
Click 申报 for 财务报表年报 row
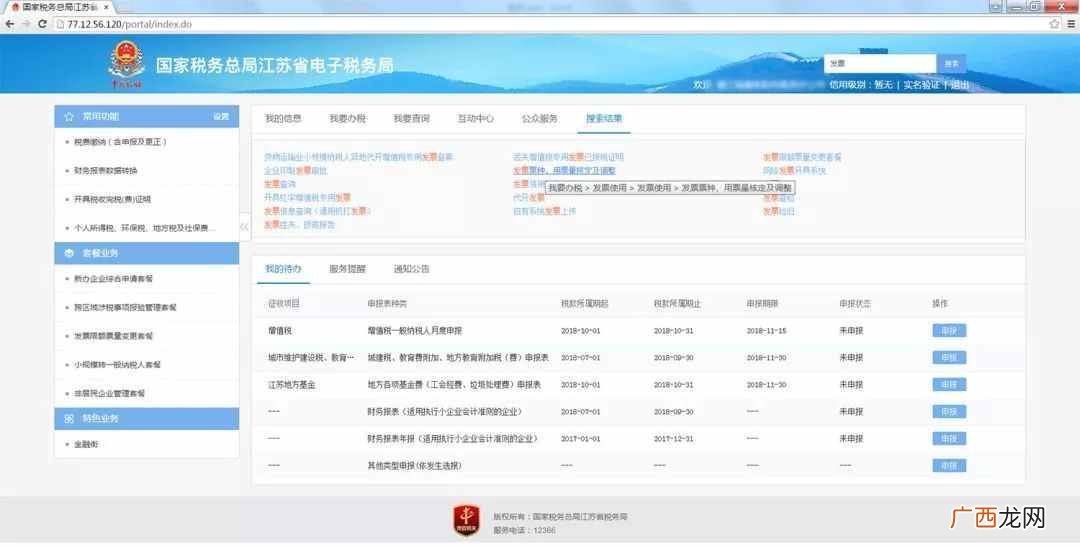click(x=949, y=439)
